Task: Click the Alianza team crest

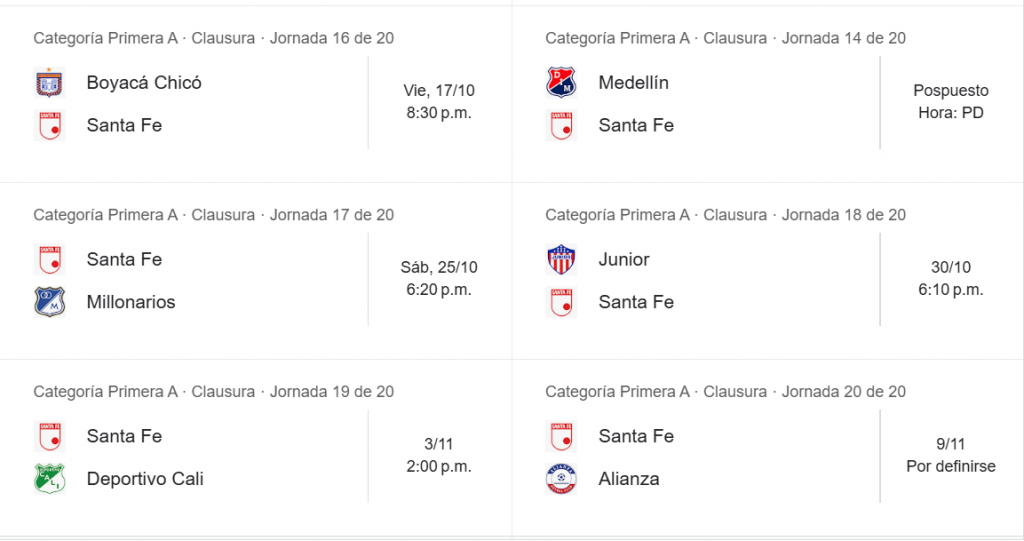Action: 561,479
